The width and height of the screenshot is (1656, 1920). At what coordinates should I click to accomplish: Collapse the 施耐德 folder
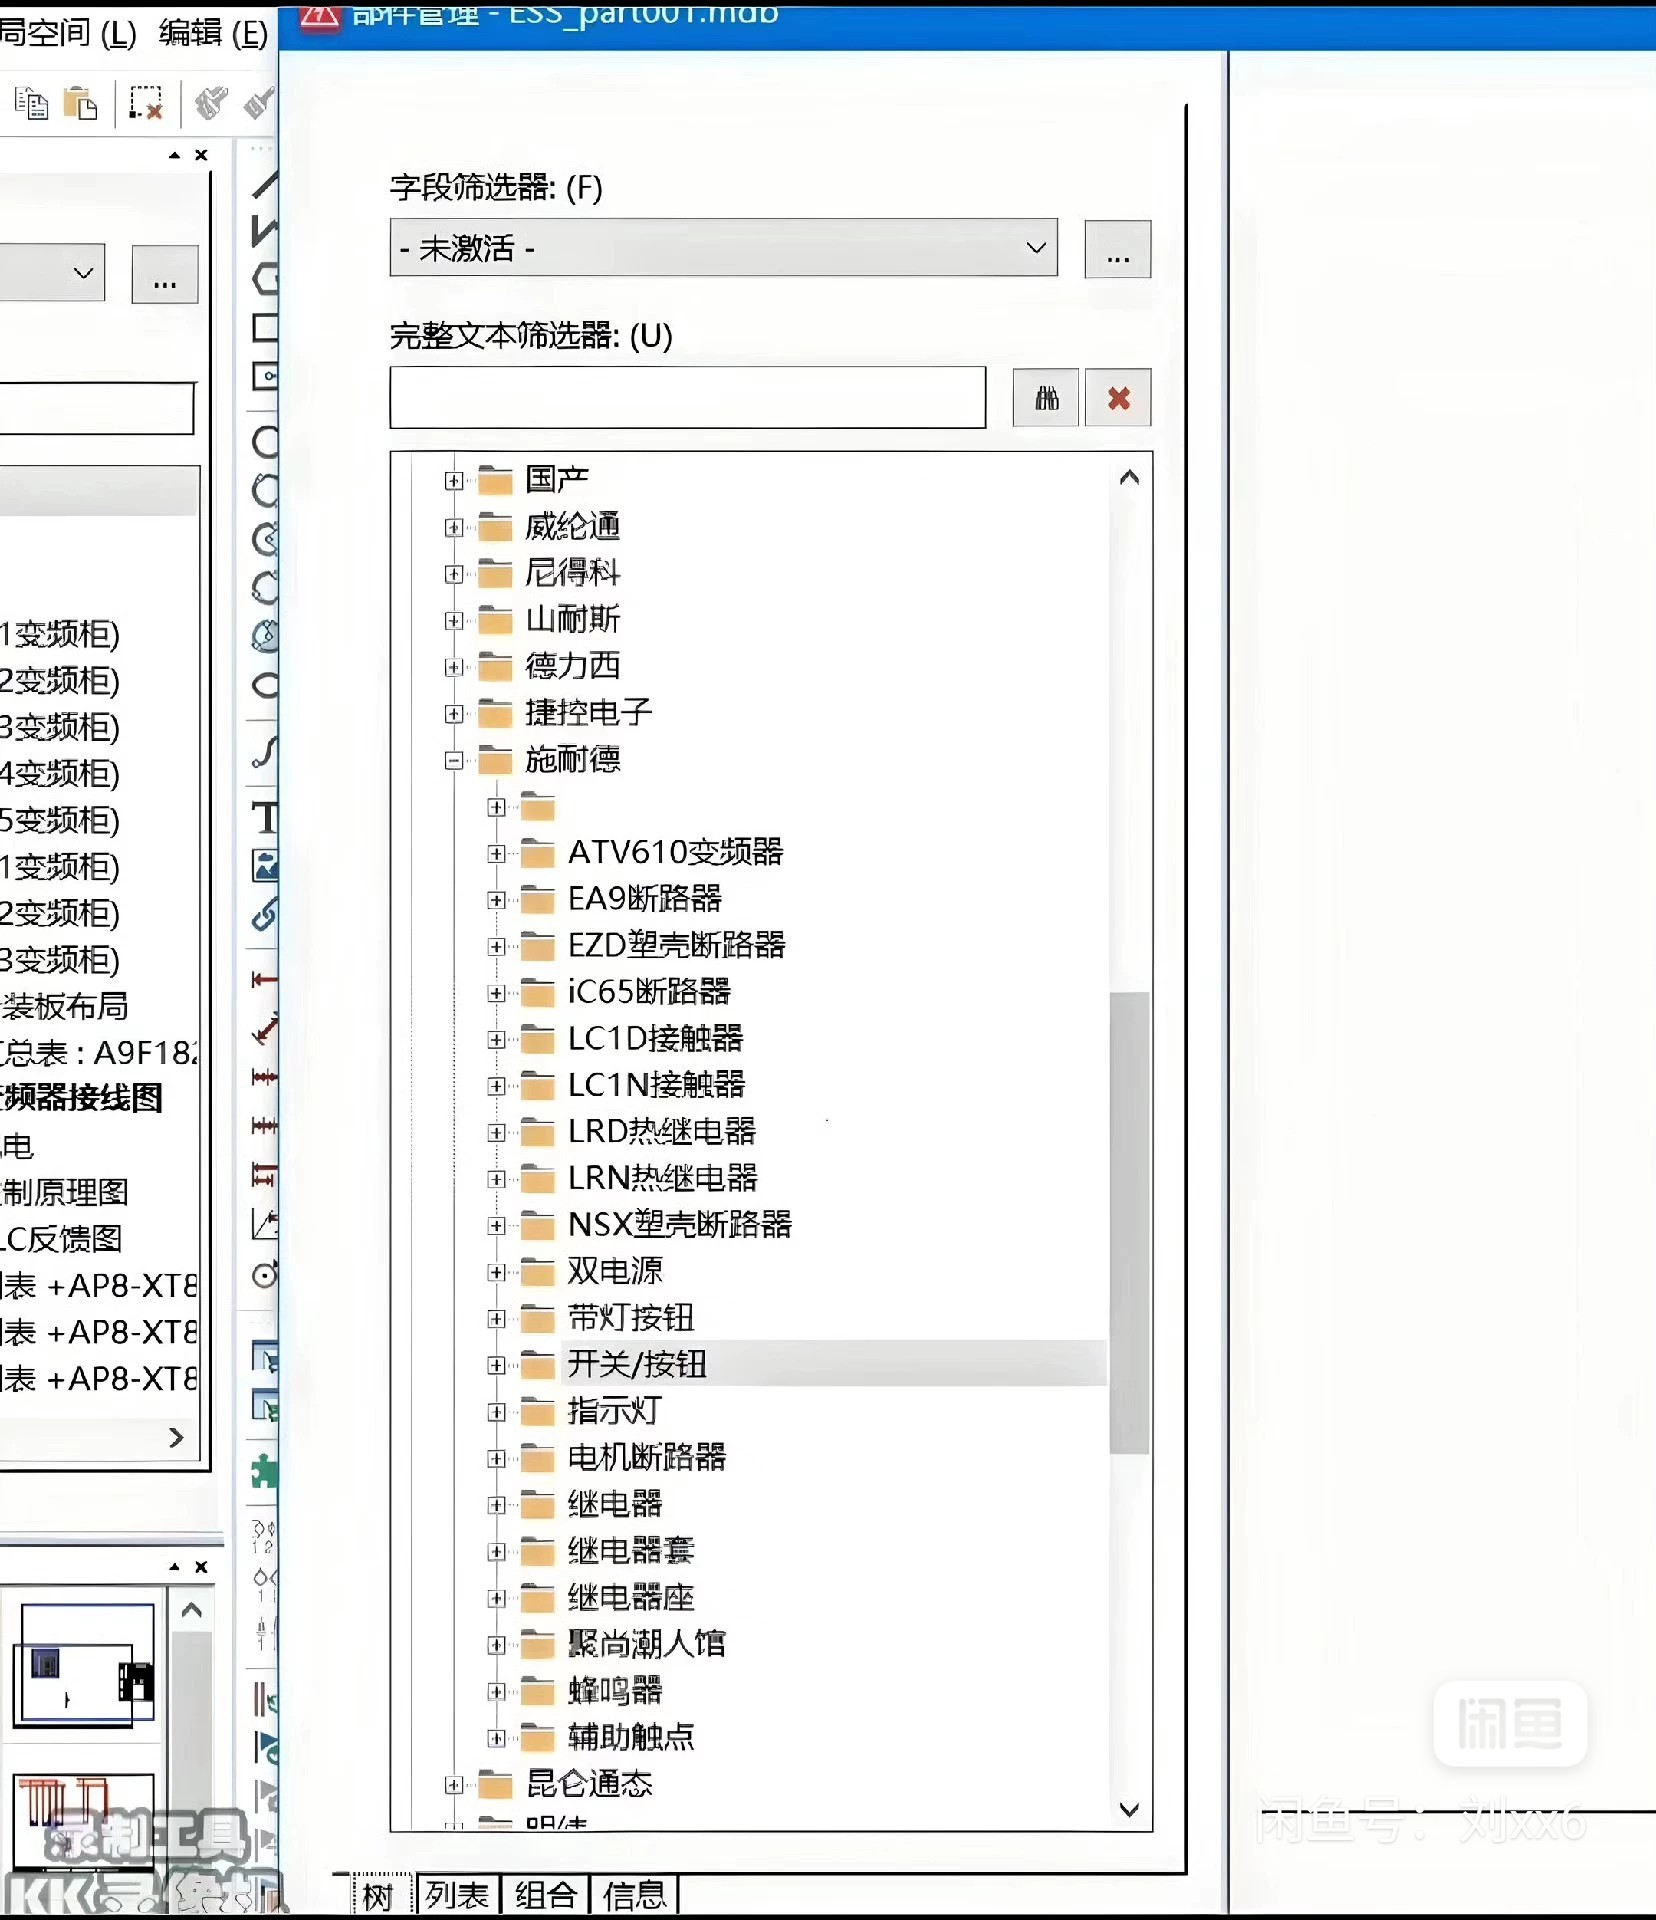point(454,761)
